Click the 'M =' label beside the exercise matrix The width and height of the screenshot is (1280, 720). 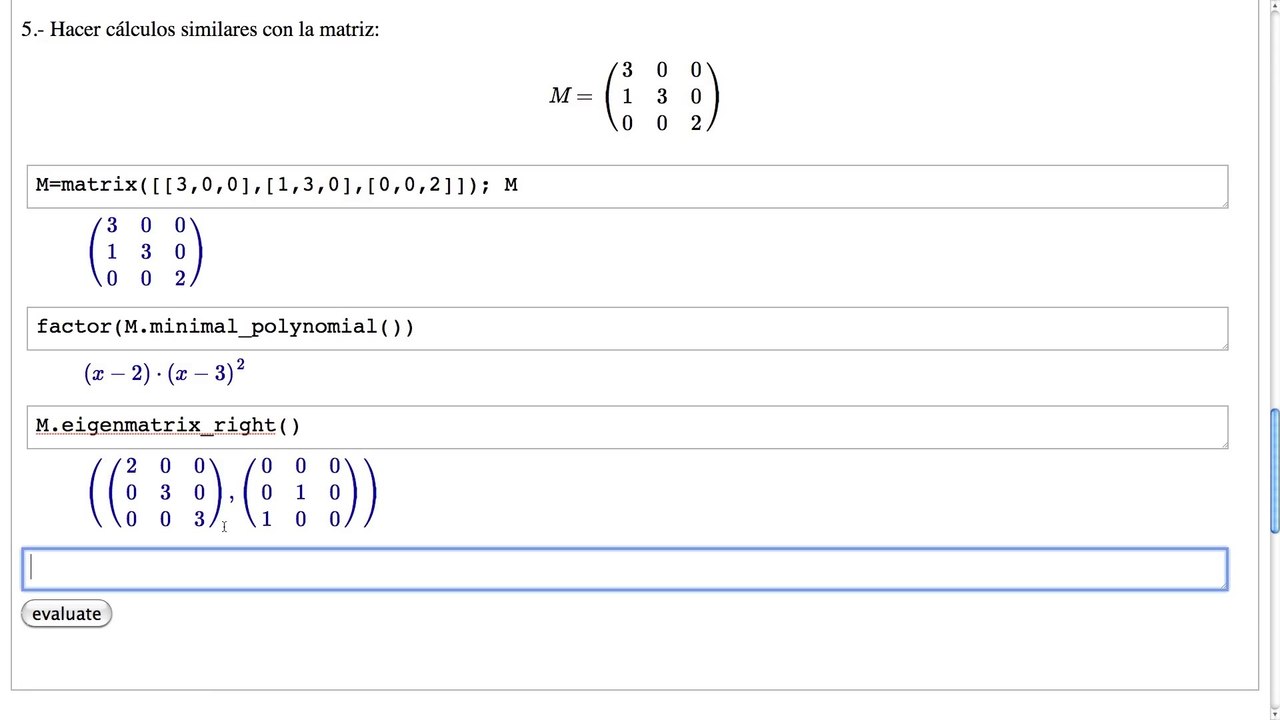click(571, 96)
